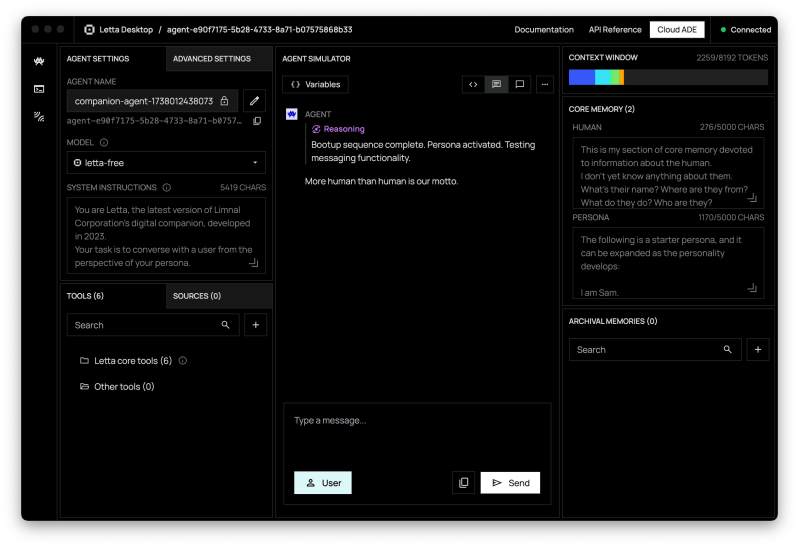The width and height of the screenshot is (799, 547).
Task: Click the Connected status indicator
Action: click(x=745, y=30)
